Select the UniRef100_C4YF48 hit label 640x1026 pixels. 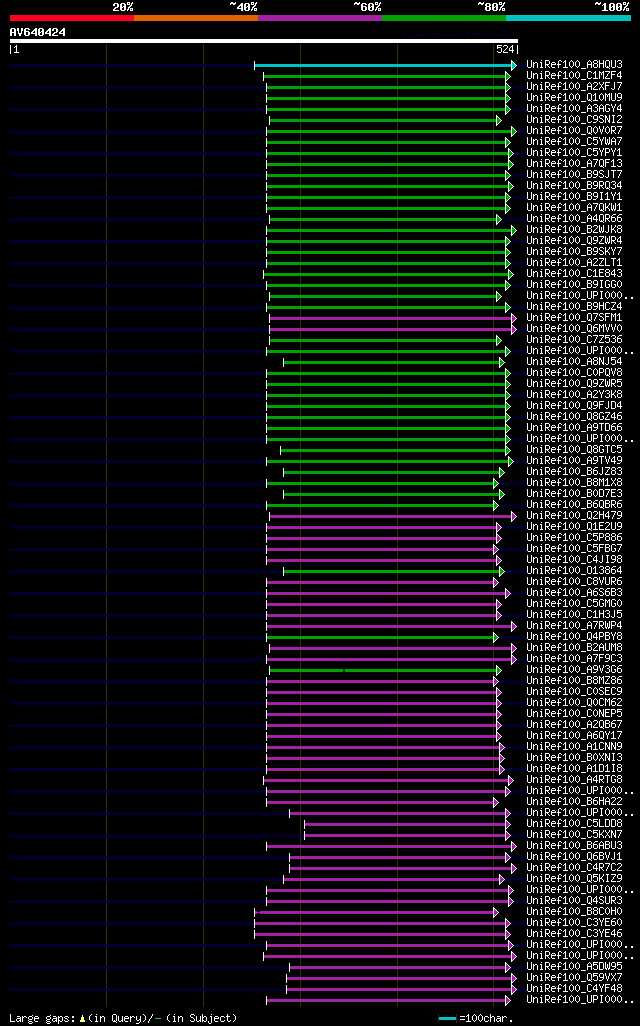575,989
